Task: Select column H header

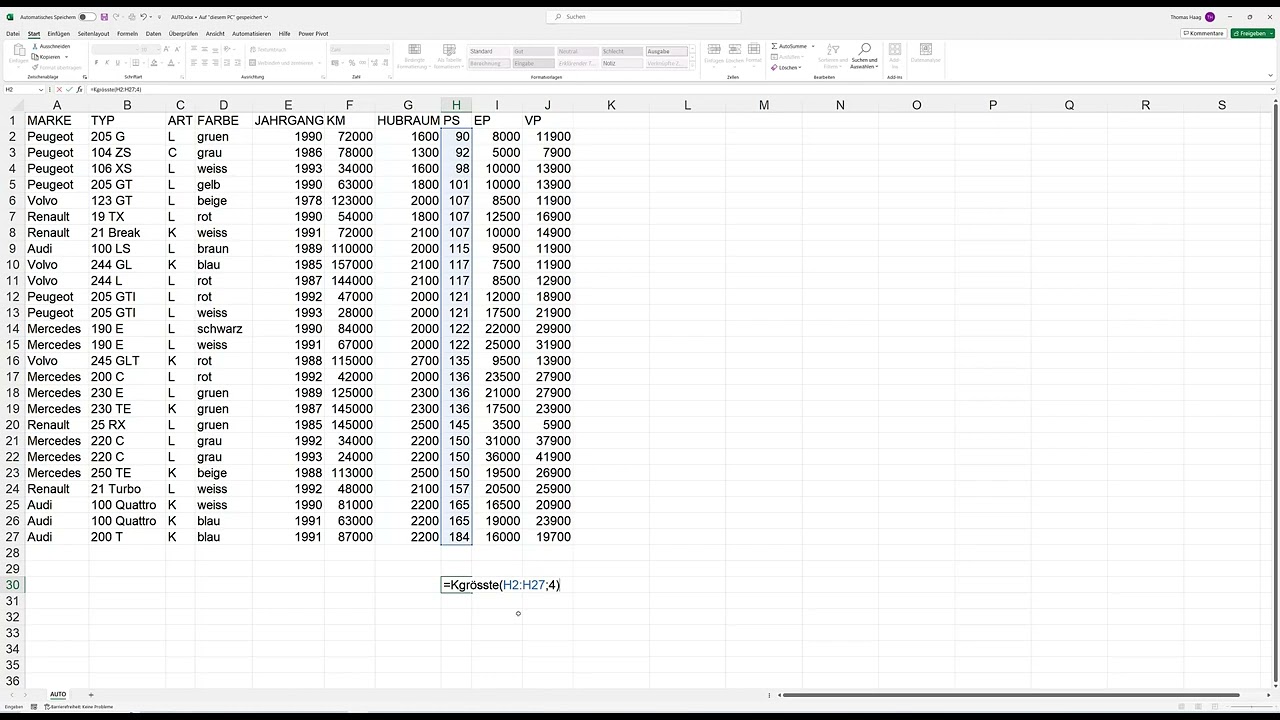Action: 456,105
